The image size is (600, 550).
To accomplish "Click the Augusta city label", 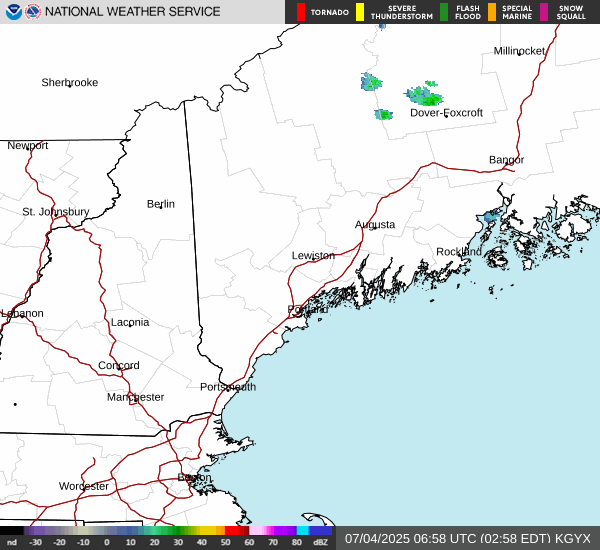I will (375, 224).
